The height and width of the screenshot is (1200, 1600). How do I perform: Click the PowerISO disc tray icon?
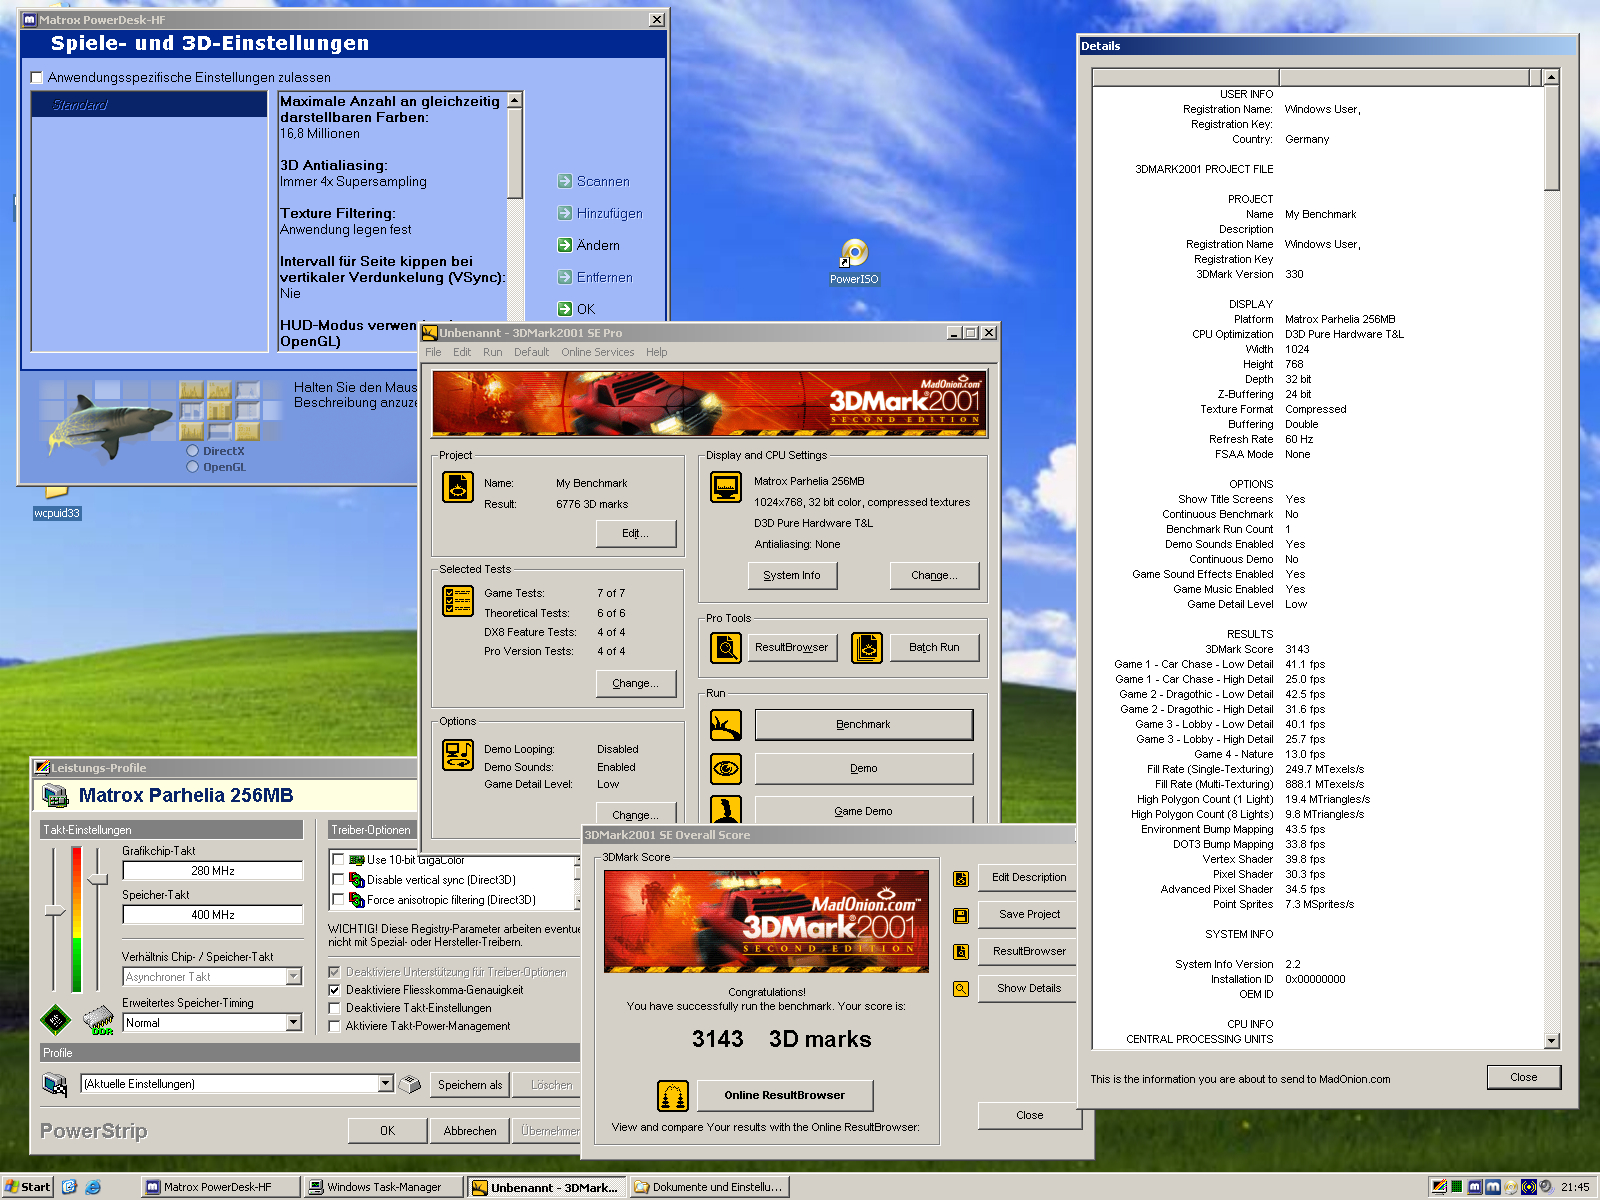1511,1187
